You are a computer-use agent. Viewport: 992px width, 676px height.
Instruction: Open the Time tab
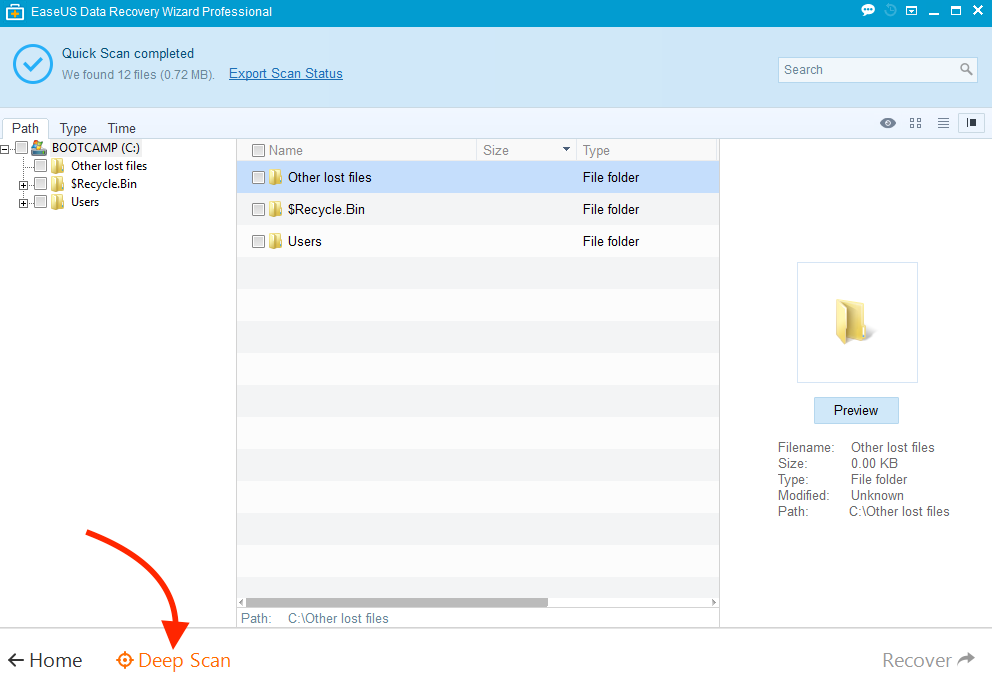121,128
